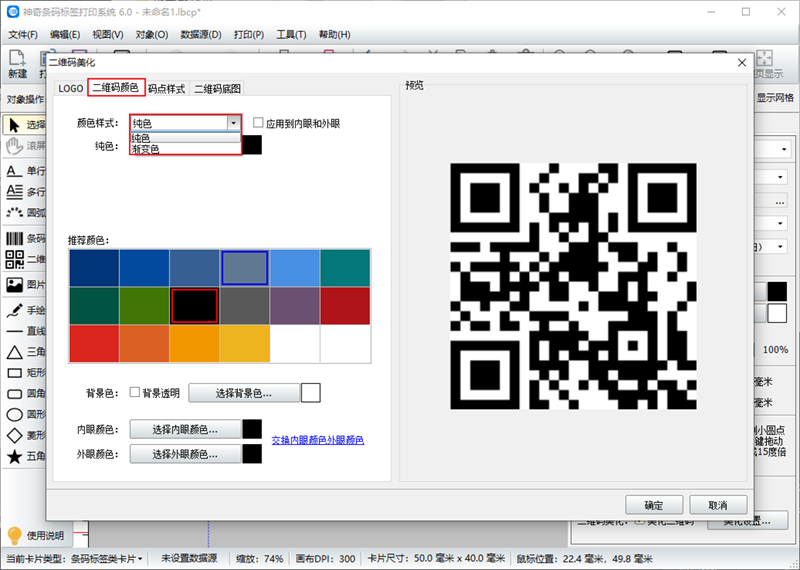Pick the olive green recommended color swatch

coord(144,306)
